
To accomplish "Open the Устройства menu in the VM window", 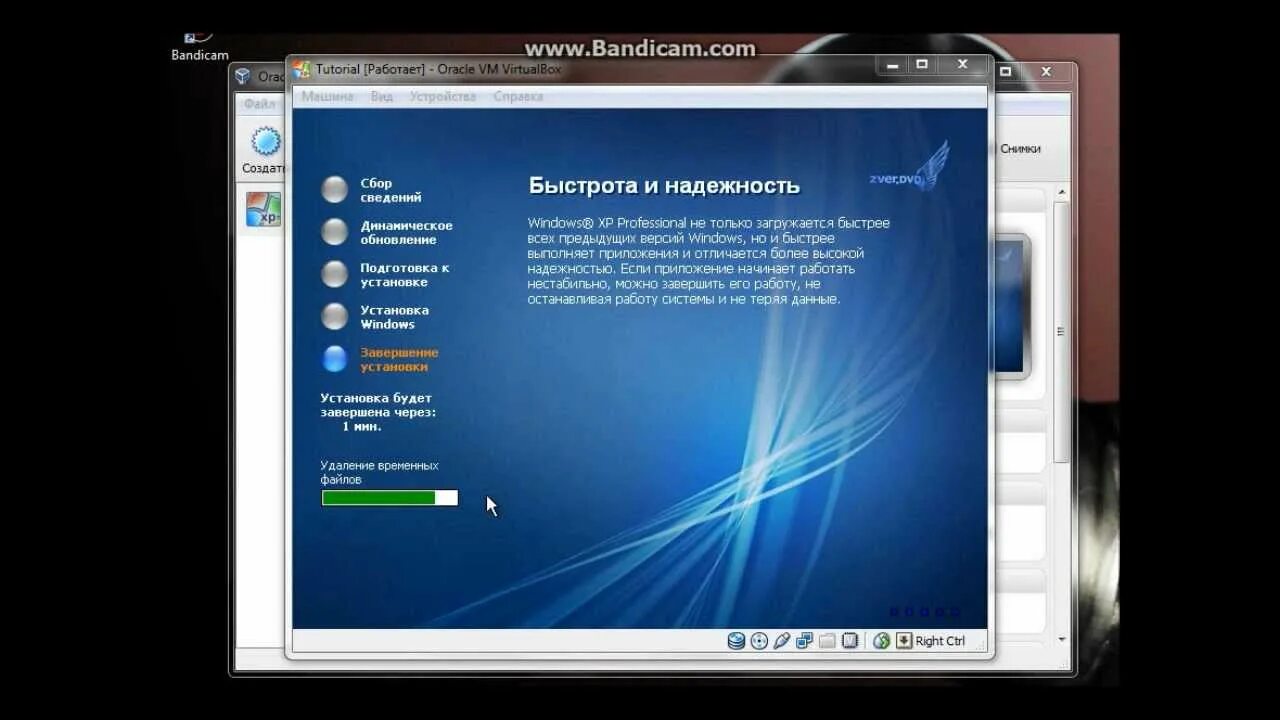I will [x=443, y=97].
